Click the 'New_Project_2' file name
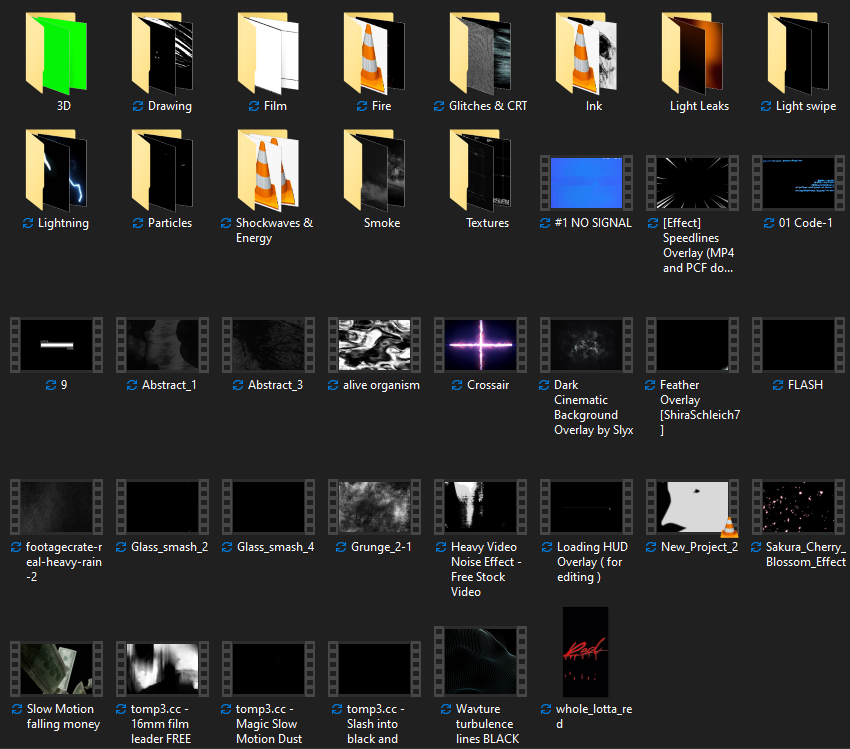This screenshot has height=749, width=850. 699,547
